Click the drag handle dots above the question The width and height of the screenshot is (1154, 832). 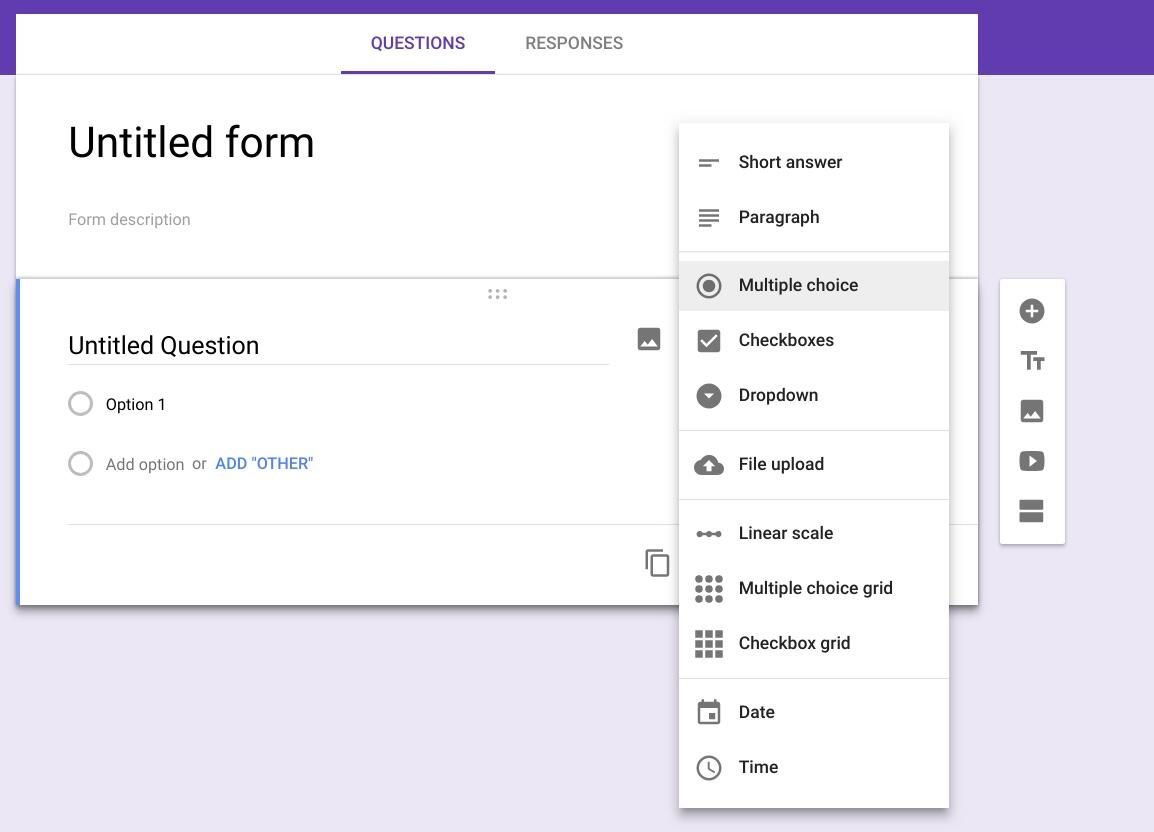498,295
